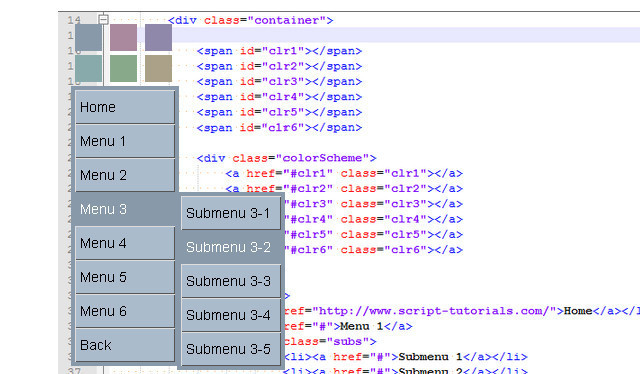
Task: Click the div class="colorScheme" code line
Action: pos(287,158)
